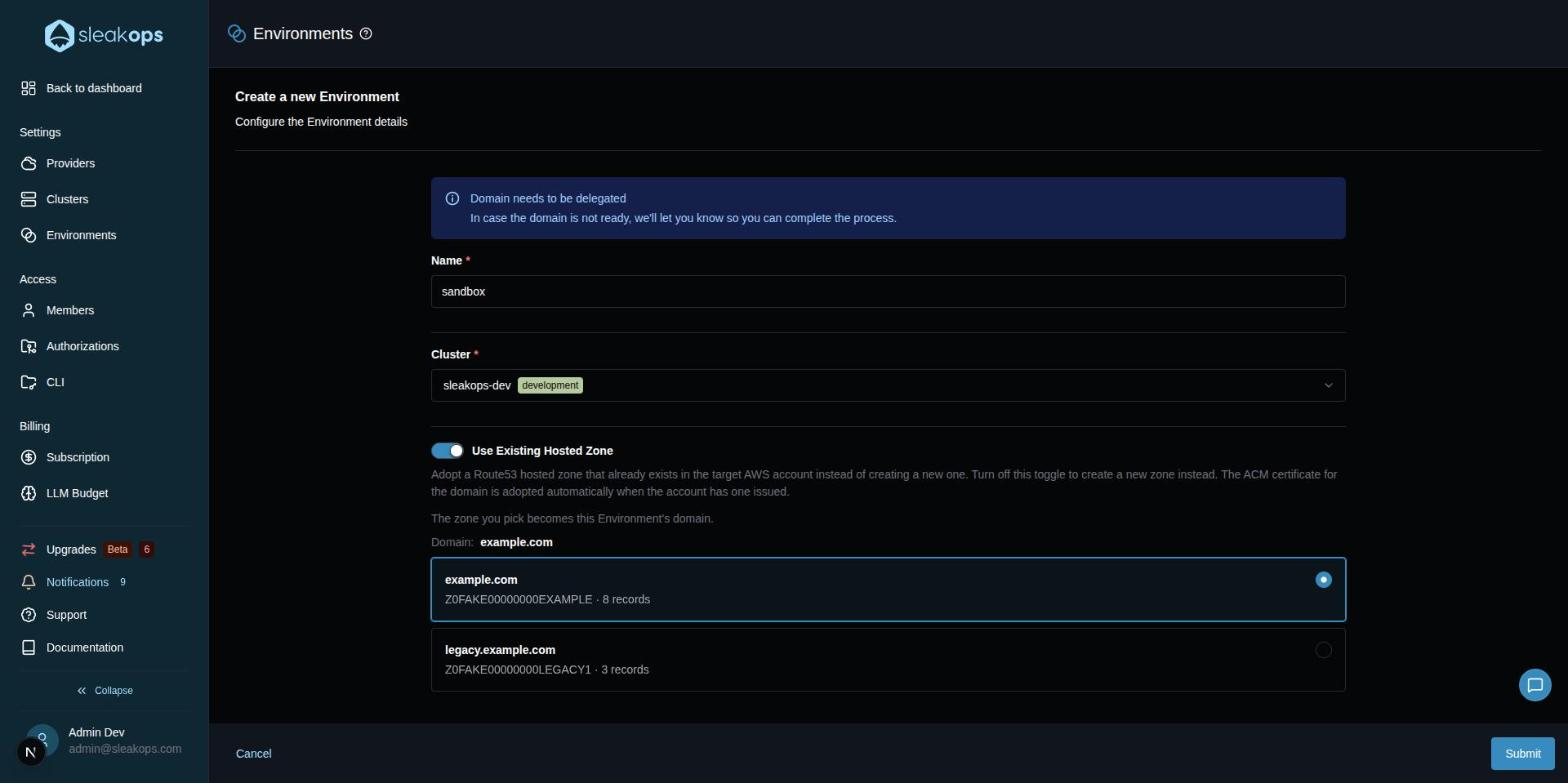Click the Members person icon
Image resolution: width=1568 pixels, height=783 pixels.
[x=28, y=311]
